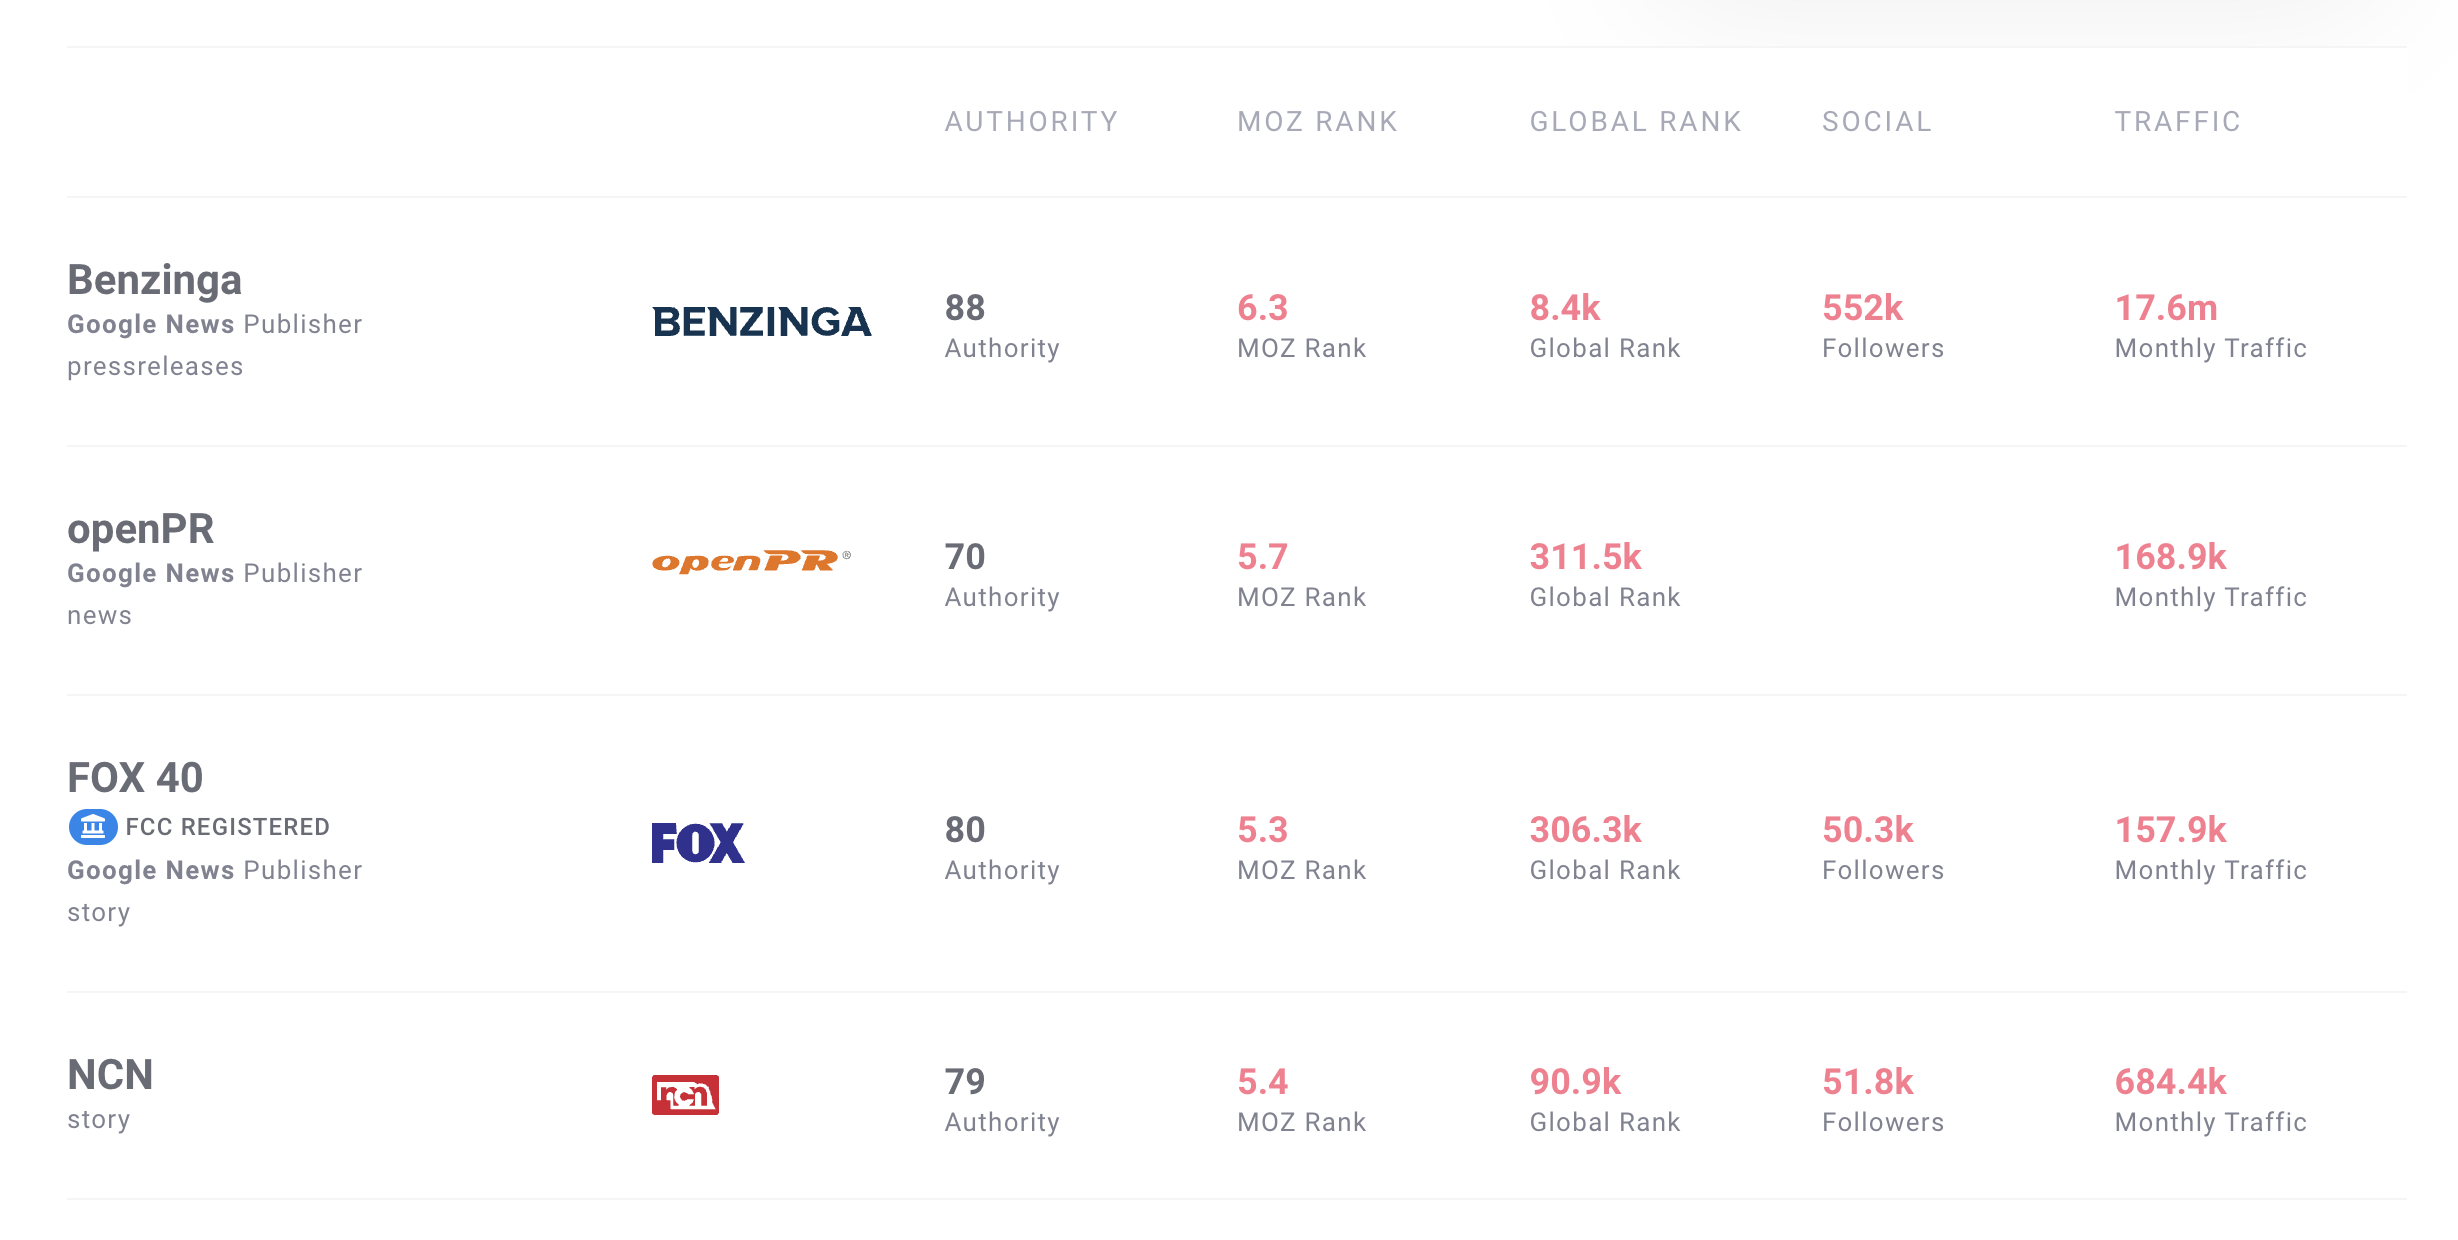Click FOX 40's 80 authority score
Viewport: 2458px width, 1240px height.
click(965, 830)
